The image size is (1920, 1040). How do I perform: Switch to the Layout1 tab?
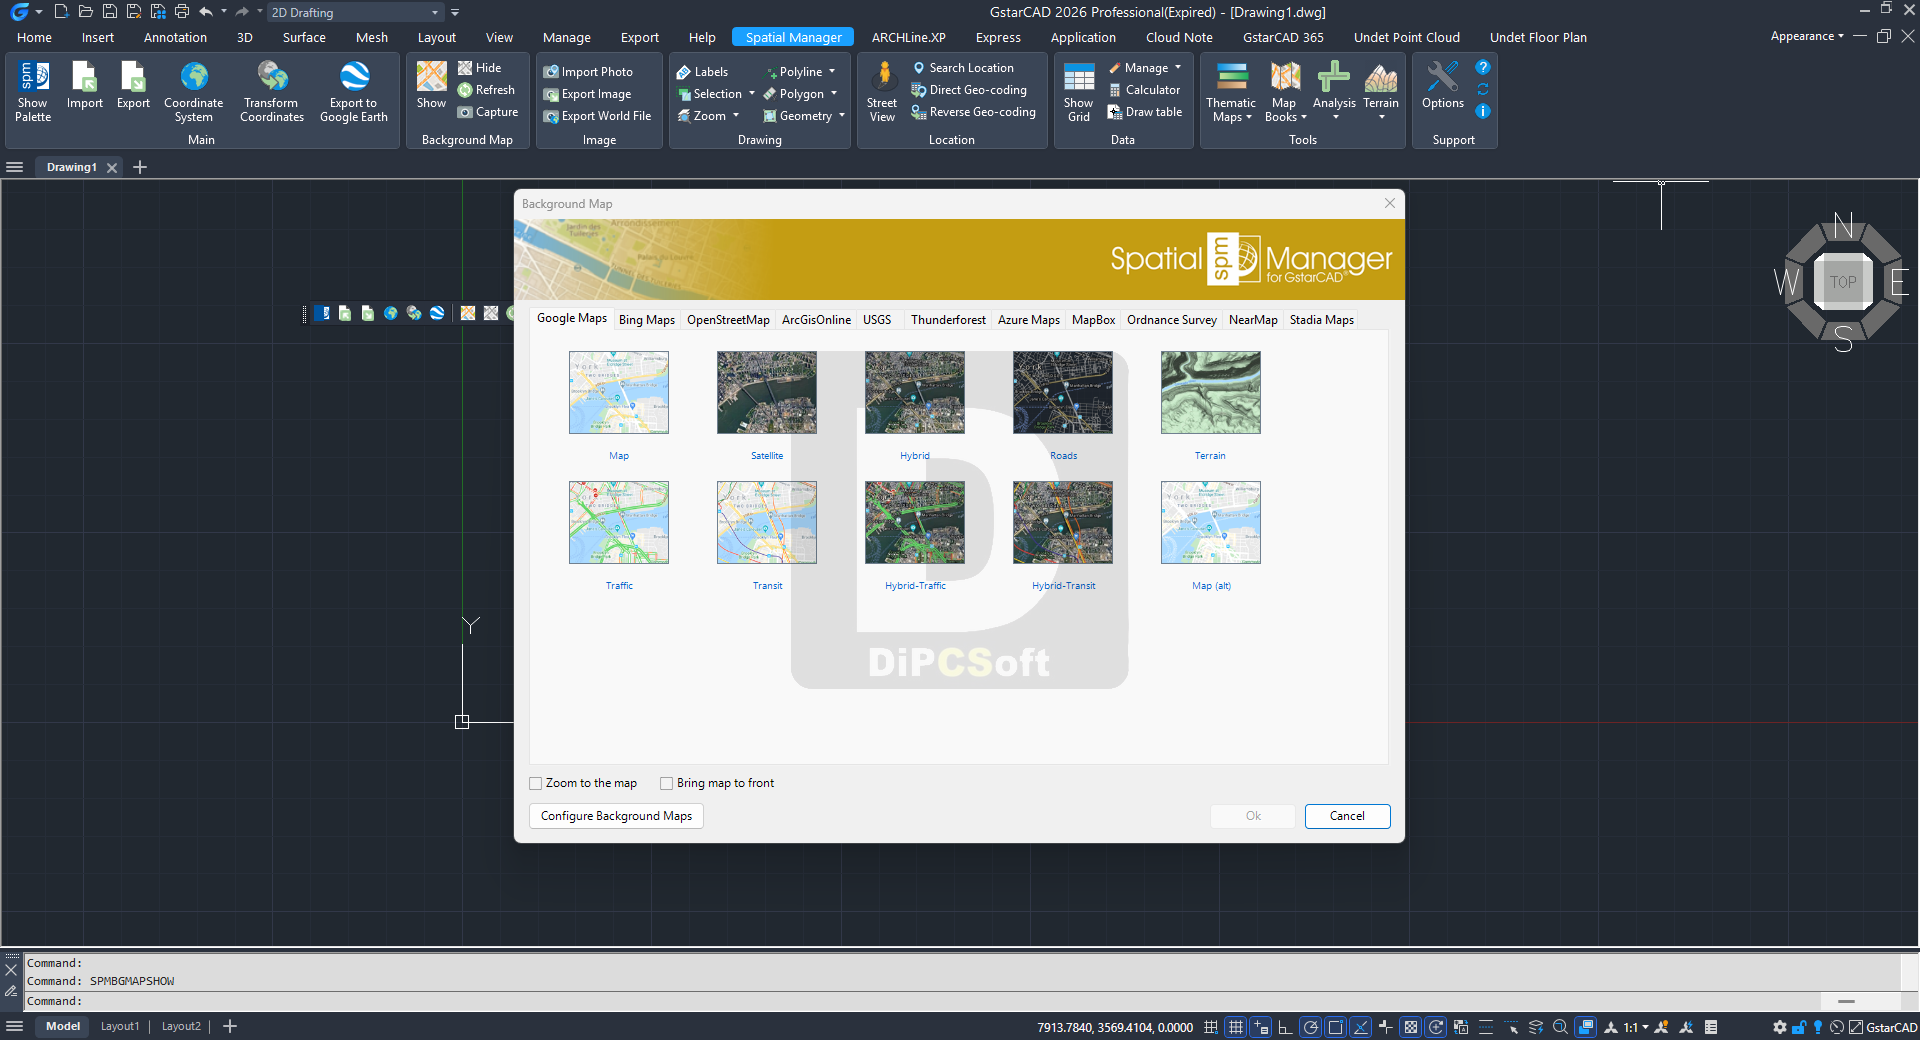pyautogui.click(x=120, y=1026)
